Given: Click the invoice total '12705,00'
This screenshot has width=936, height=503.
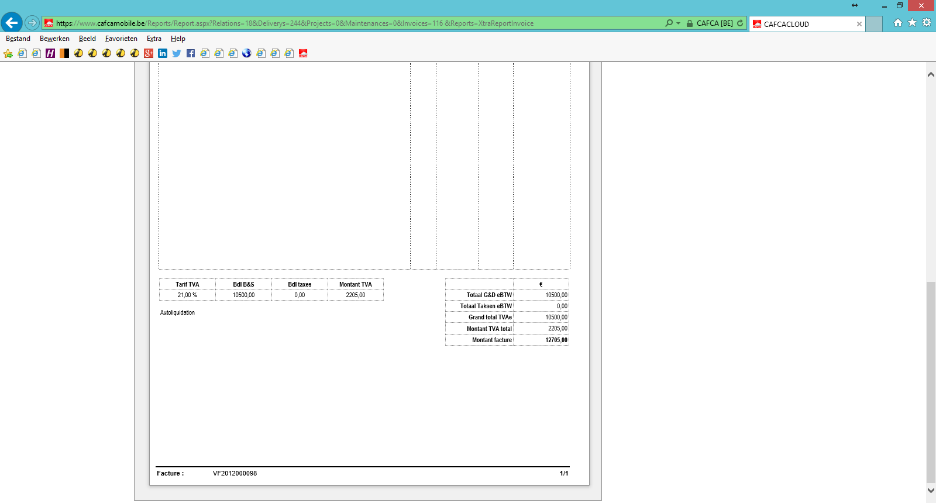Looking at the screenshot, I should (x=556, y=340).
